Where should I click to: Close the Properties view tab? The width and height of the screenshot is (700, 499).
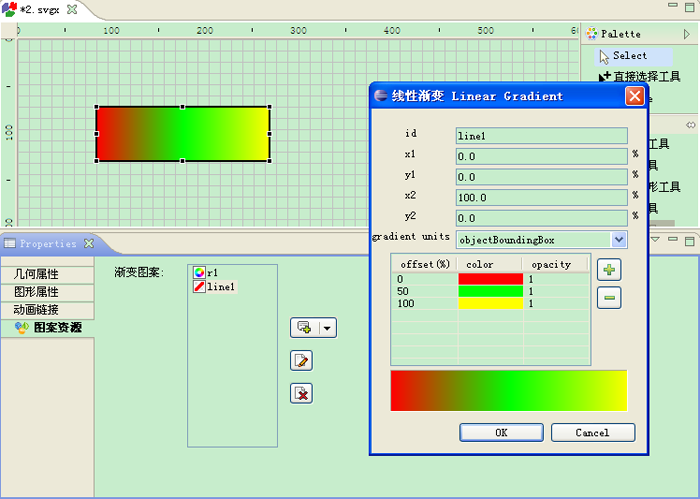(89, 243)
